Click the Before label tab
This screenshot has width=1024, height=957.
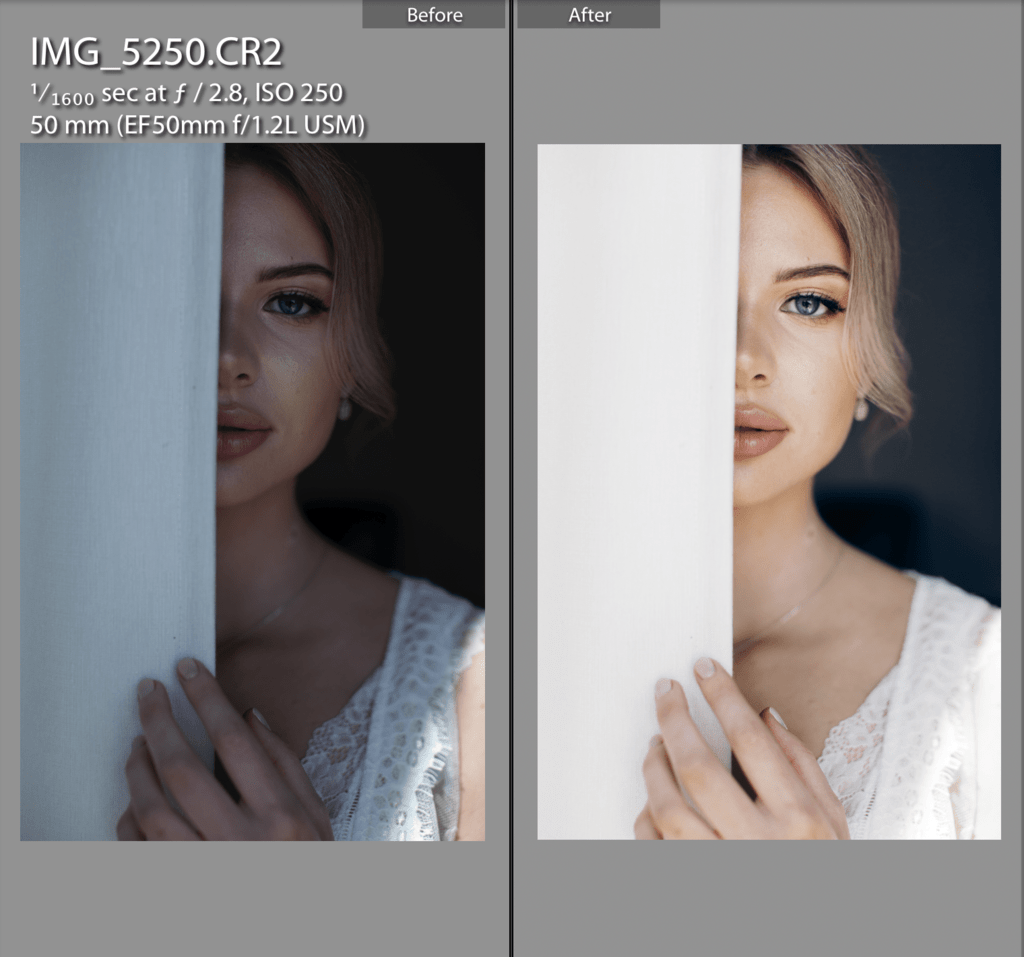click(433, 14)
